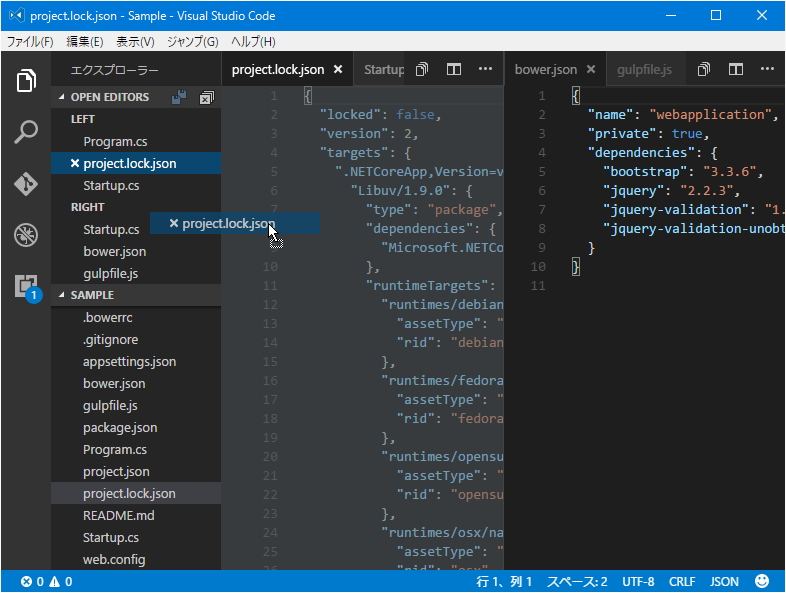The image size is (786, 593).
Task: Click the VS Code logo in title bar
Action: click(17, 16)
